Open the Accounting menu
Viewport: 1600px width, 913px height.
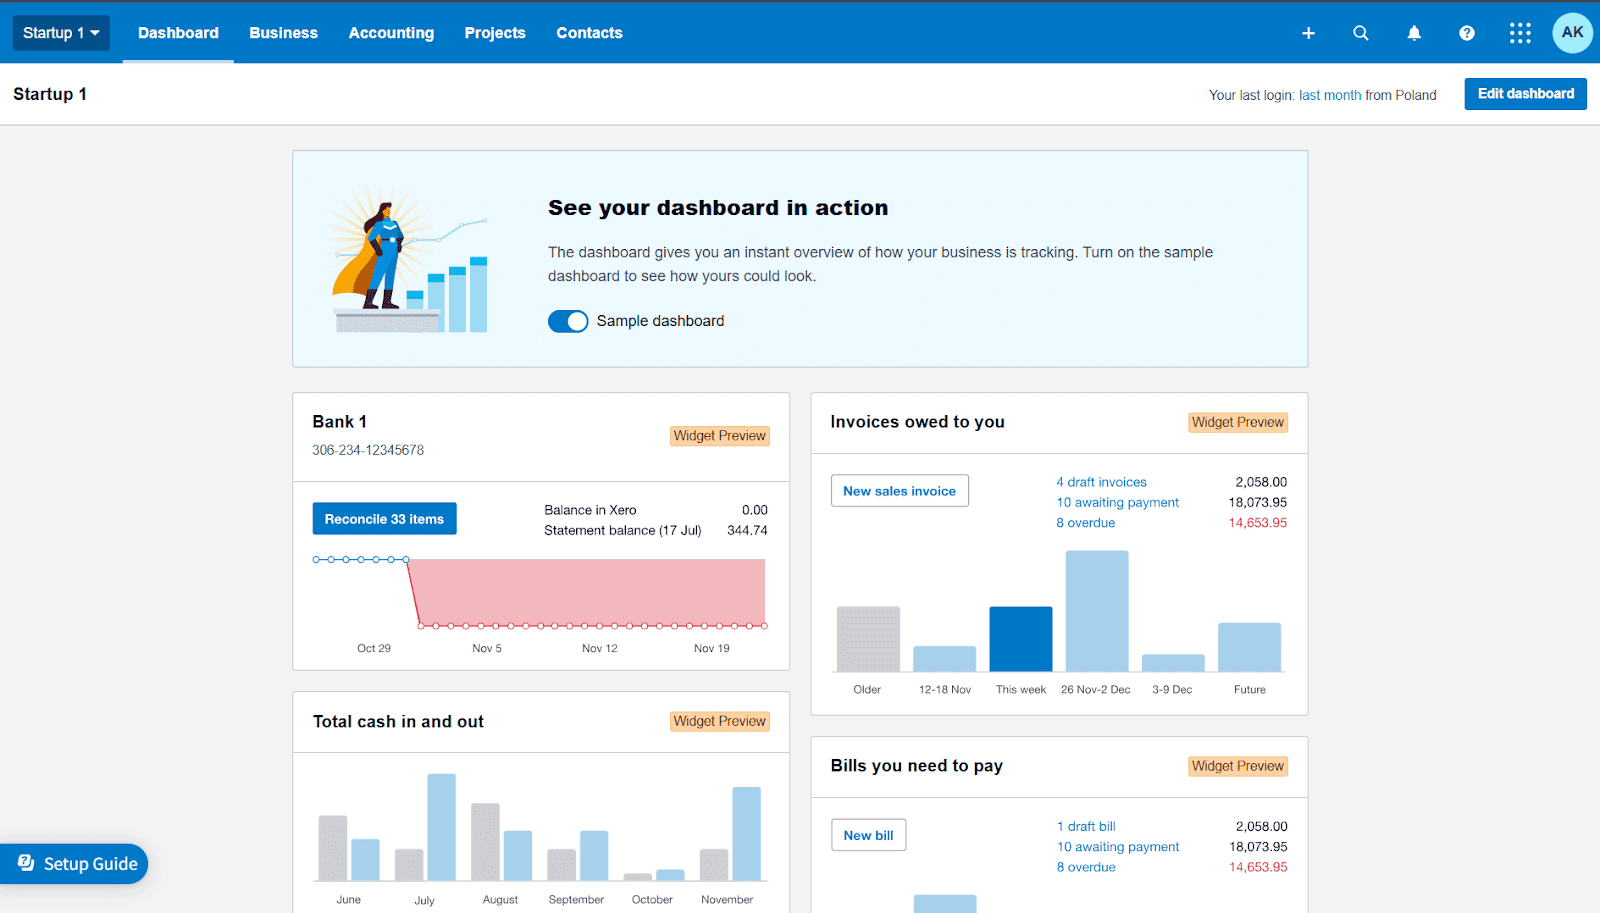tap(391, 33)
